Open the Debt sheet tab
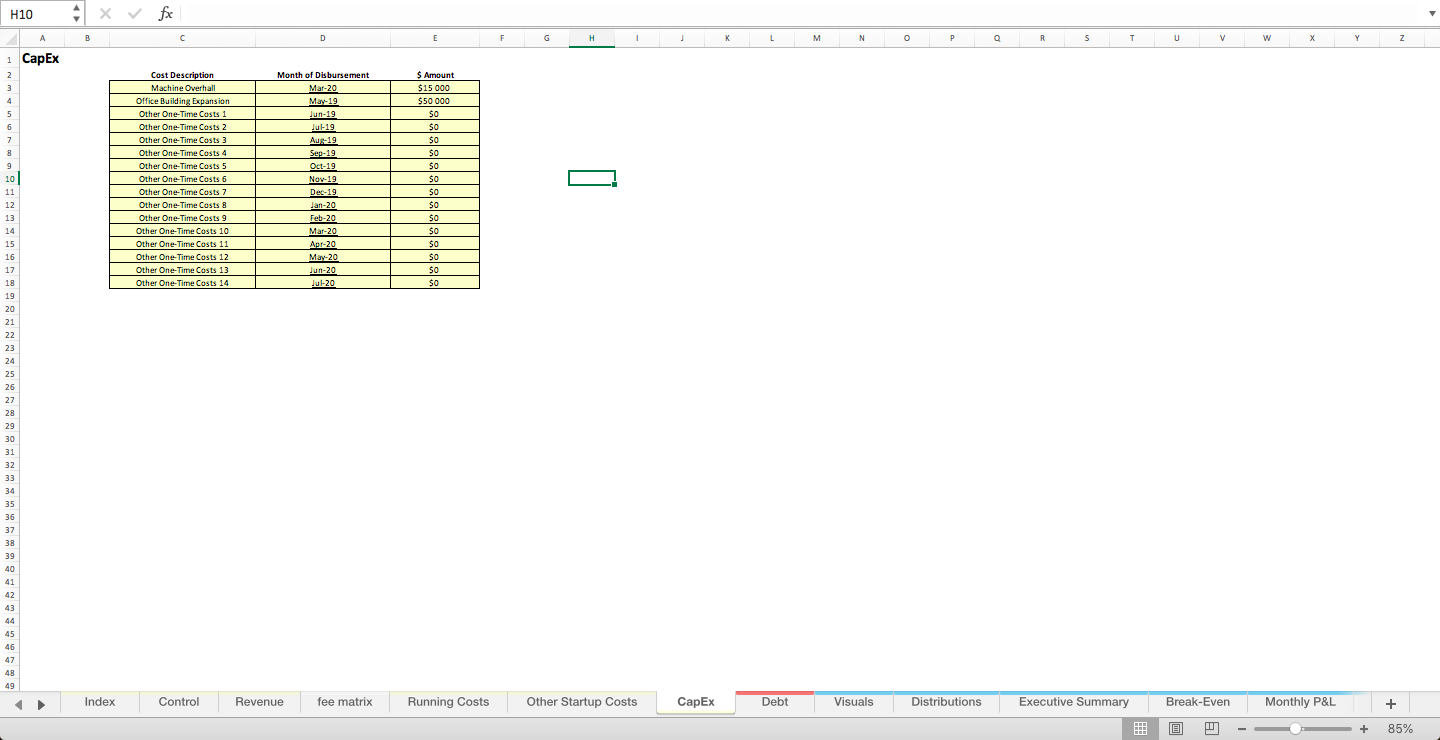The image size is (1440, 740). [774, 701]
